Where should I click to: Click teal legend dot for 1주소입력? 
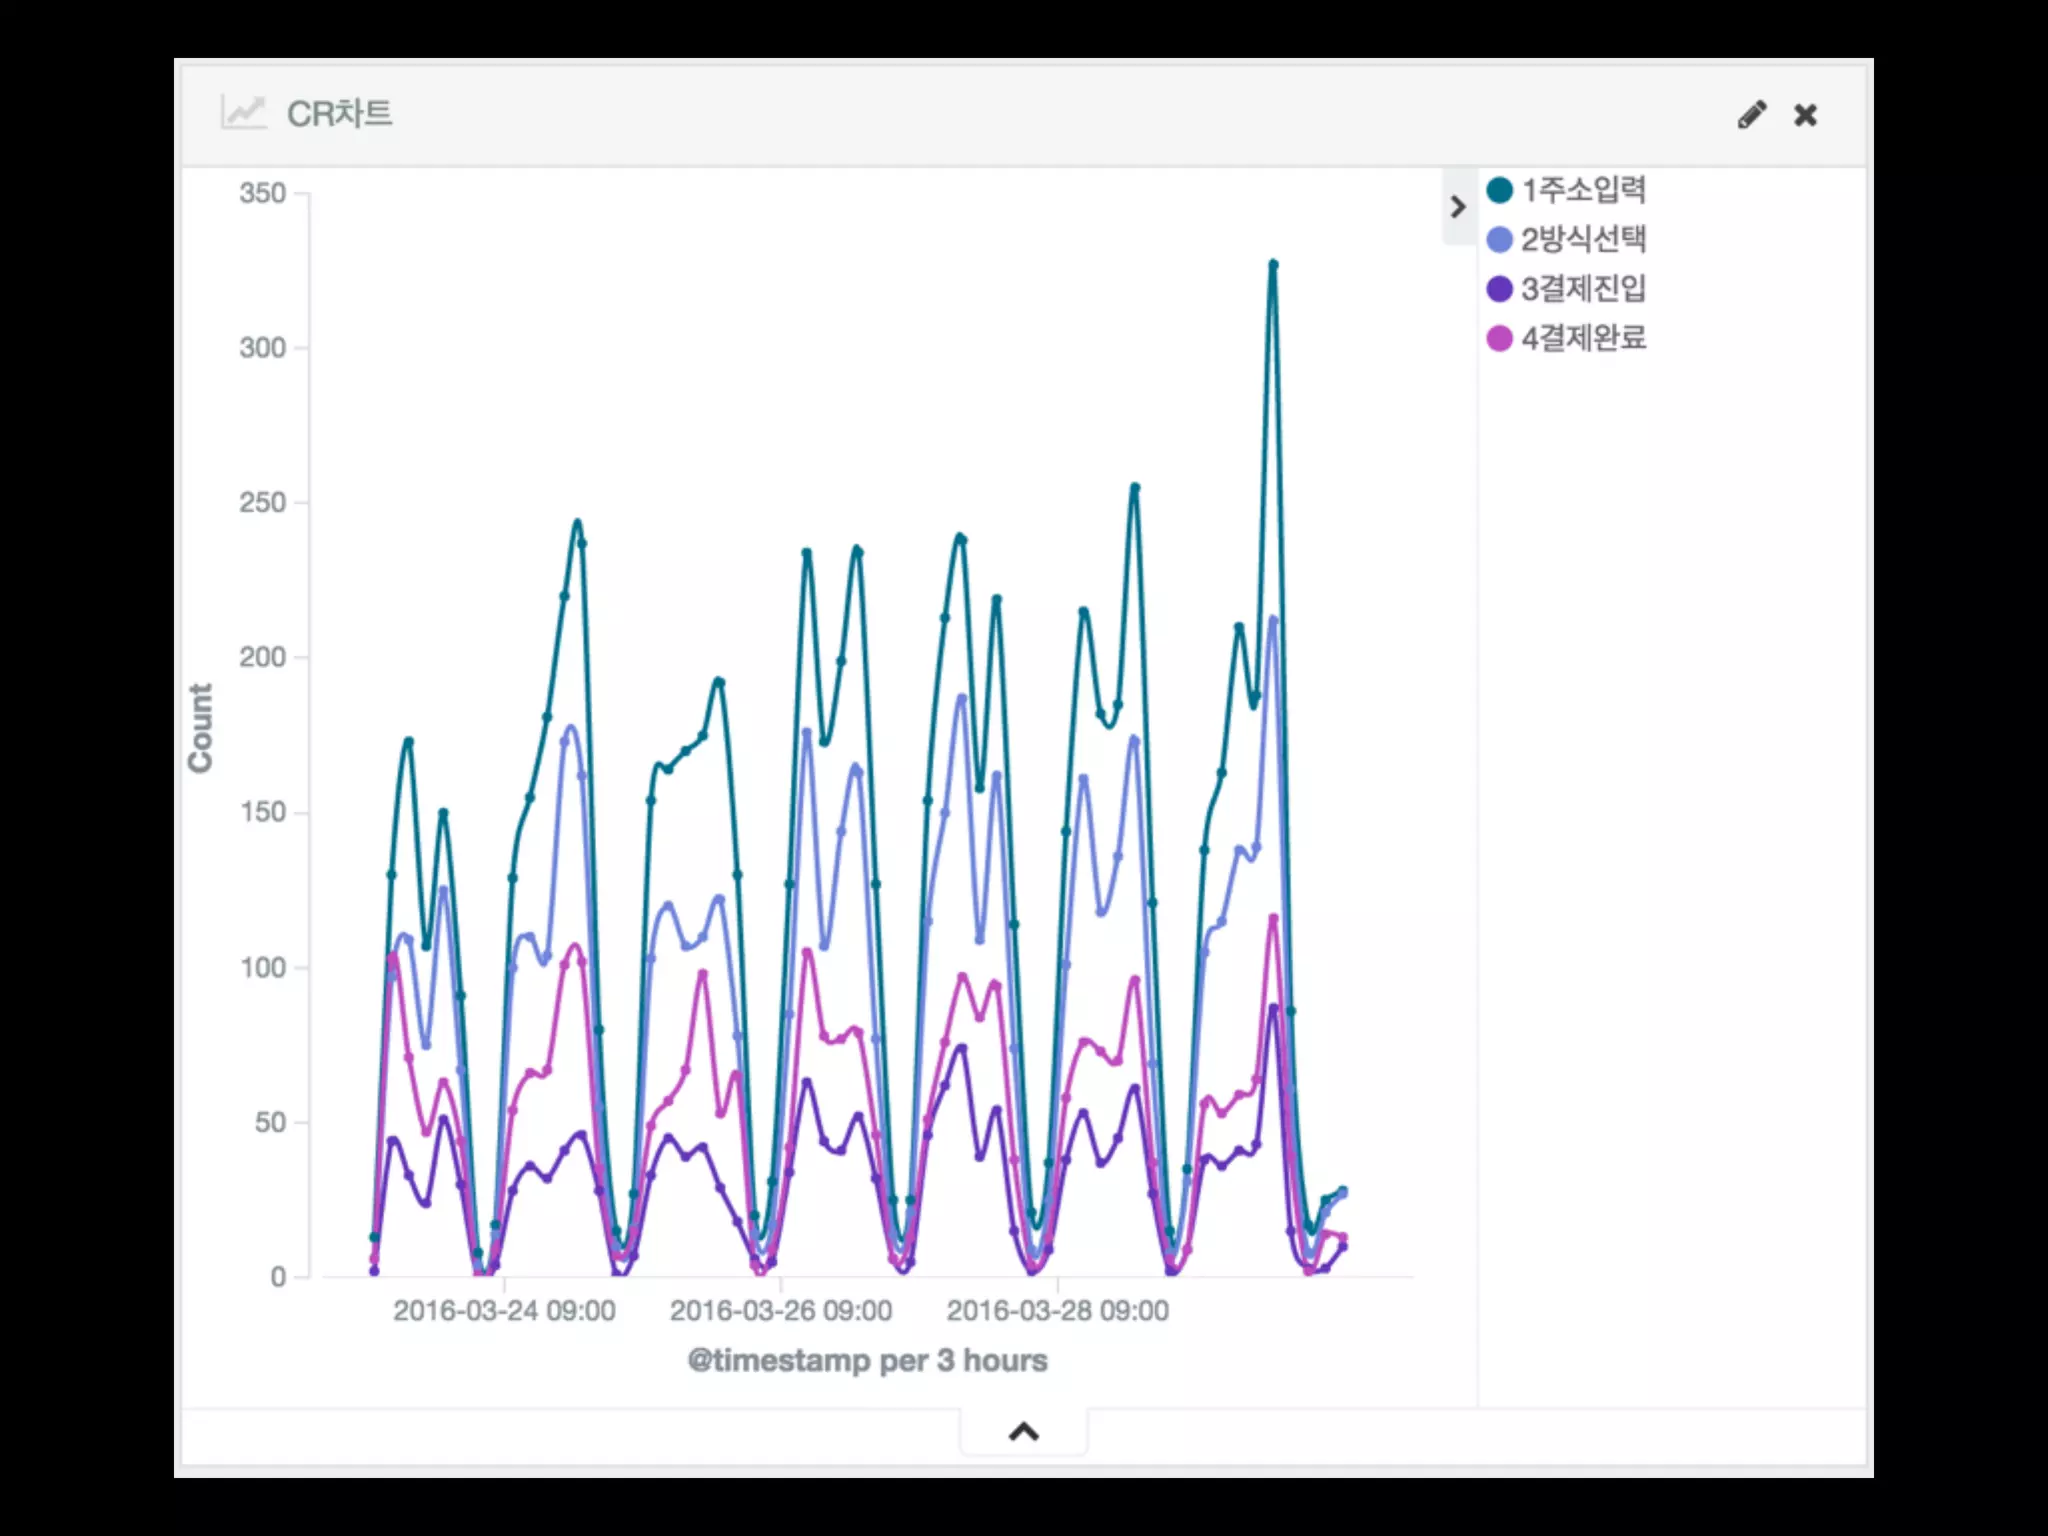point(1499,190)
